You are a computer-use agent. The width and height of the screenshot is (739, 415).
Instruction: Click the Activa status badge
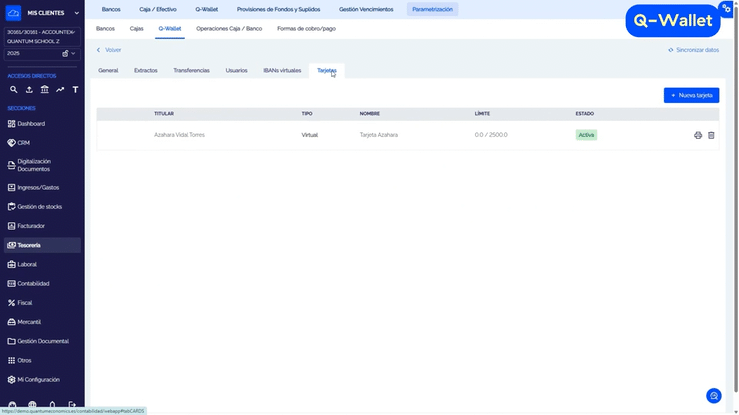(586, 135)
